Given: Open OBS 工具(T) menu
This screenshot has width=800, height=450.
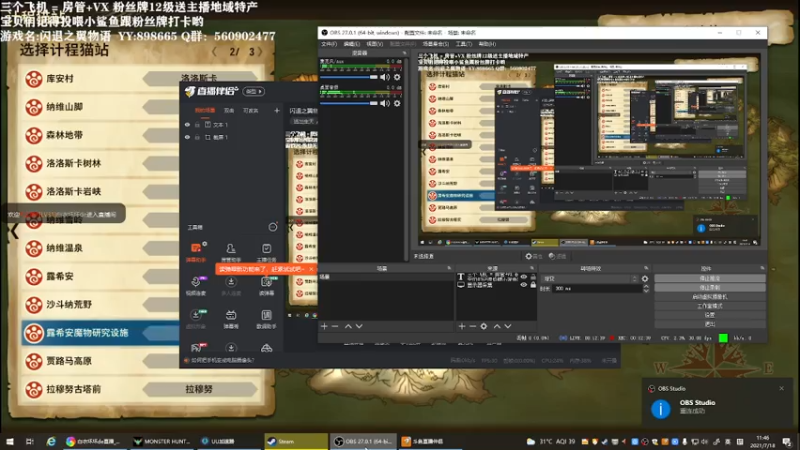Looking at the screenshot, I should tap(464, 44).
